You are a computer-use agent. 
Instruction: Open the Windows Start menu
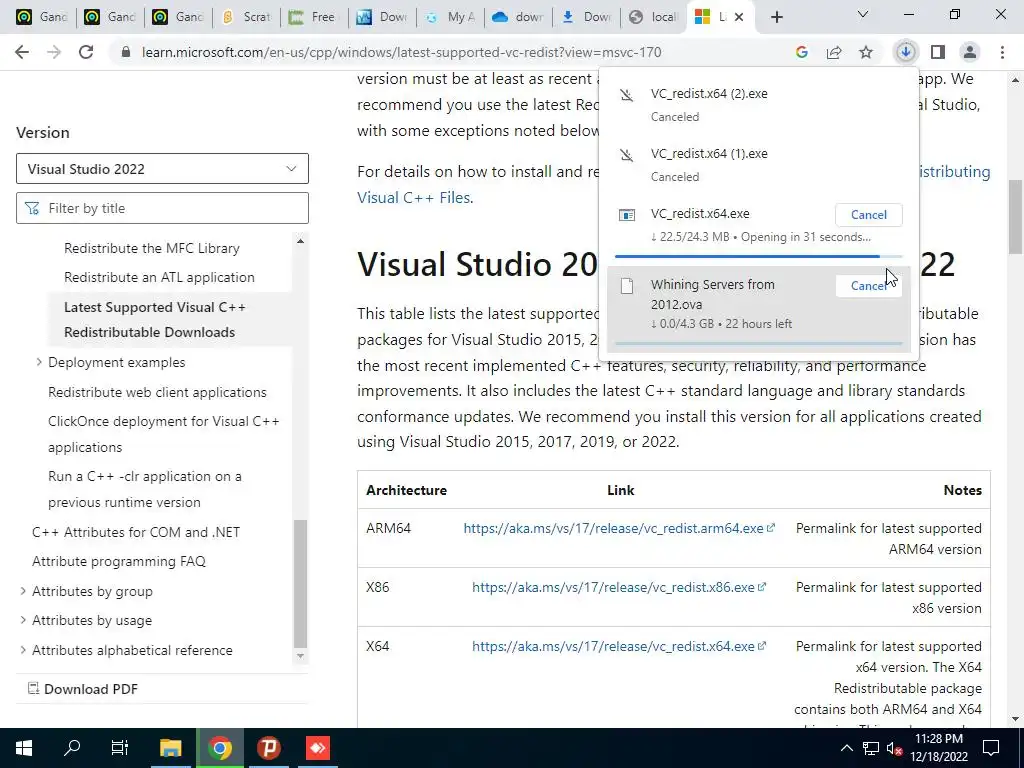coord(24,748)
